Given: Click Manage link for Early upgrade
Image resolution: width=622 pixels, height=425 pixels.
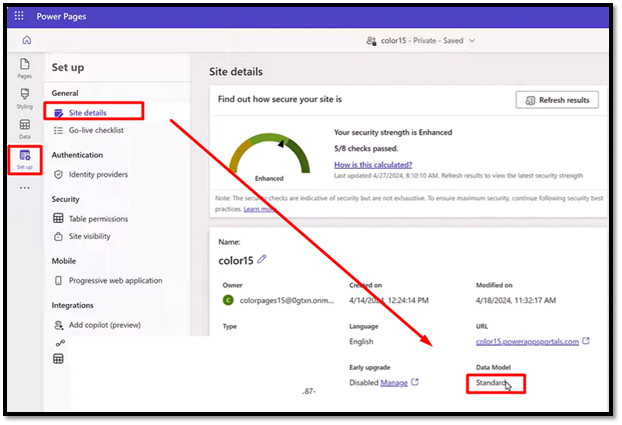Looking at the screenshot, I should [x=394, y=382].
